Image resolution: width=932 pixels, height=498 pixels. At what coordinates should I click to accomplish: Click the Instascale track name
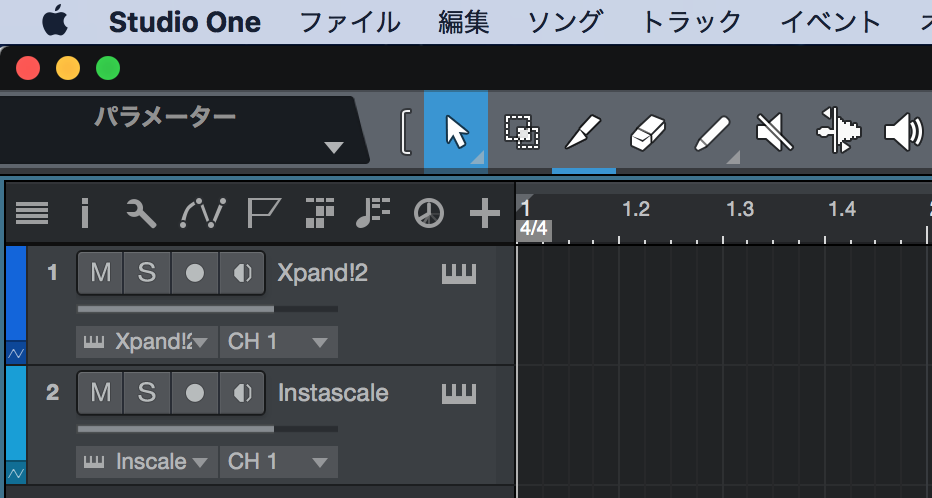tap(333, 393)
